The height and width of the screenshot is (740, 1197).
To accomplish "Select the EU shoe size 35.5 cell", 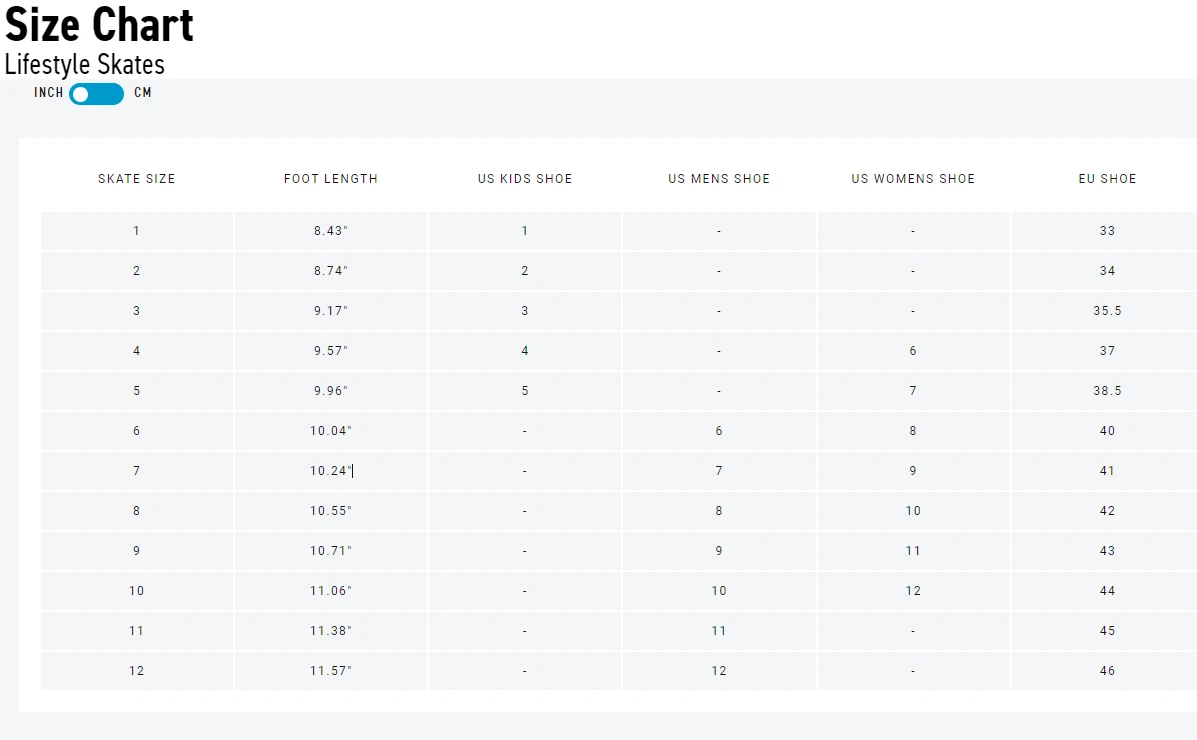I will 1107,311.
